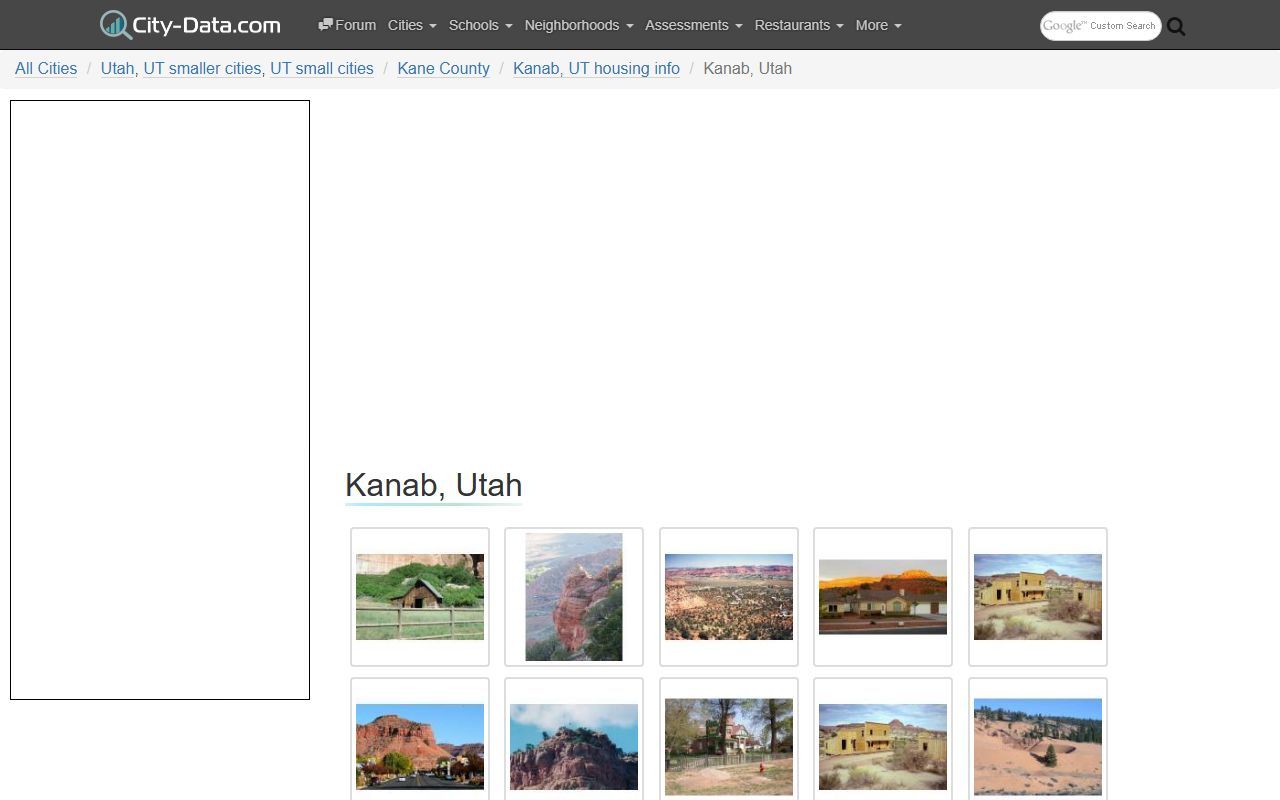The width and height of the screenshot is (1280, 800).
Task: Click the City-Data.com logo
Action: pyautogui.click(x=190, y=25)
